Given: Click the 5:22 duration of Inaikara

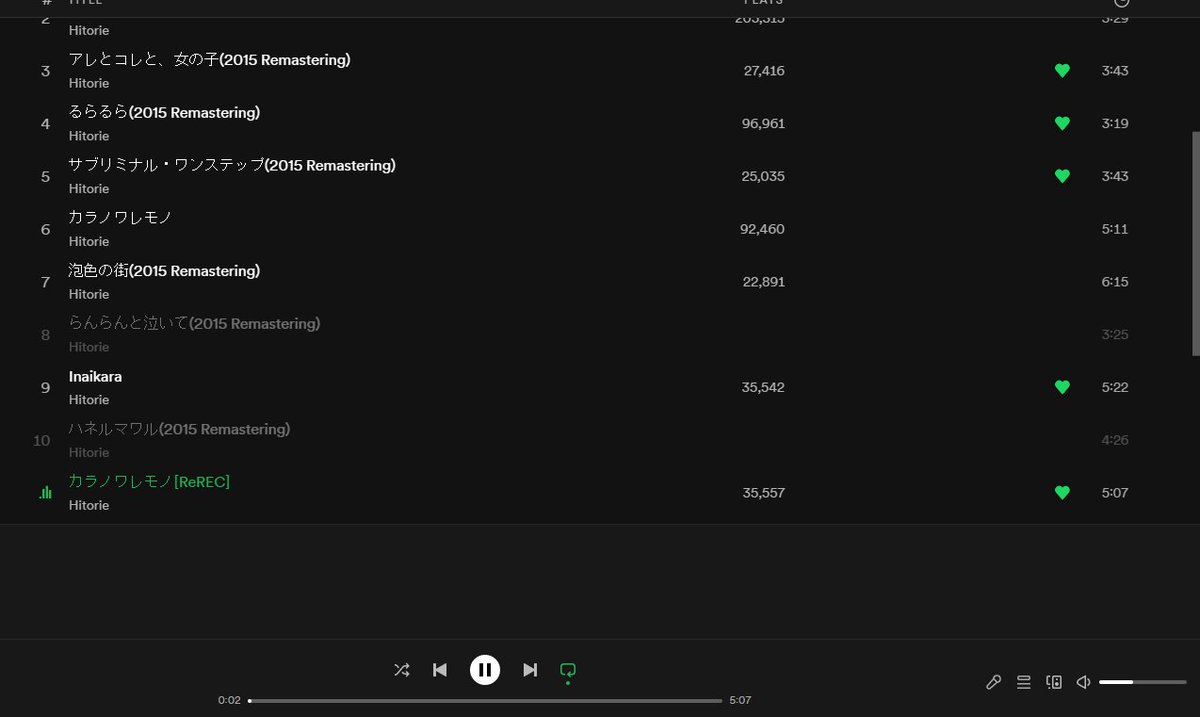Looking at the screenshot, I should pos(1115,387).
